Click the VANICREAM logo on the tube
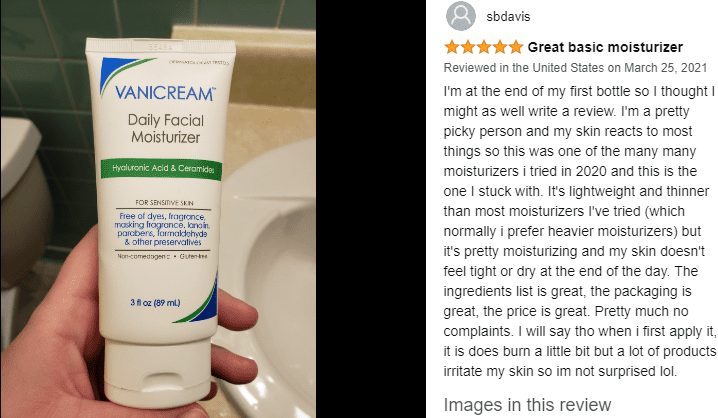Viewport: 718px width, 418px height. [x=164, y=93]
